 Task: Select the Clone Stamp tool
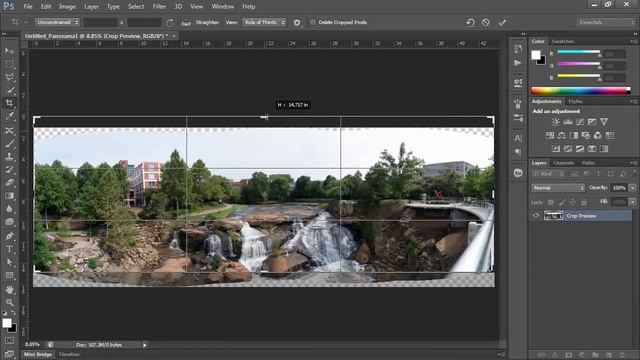(9, 156)
